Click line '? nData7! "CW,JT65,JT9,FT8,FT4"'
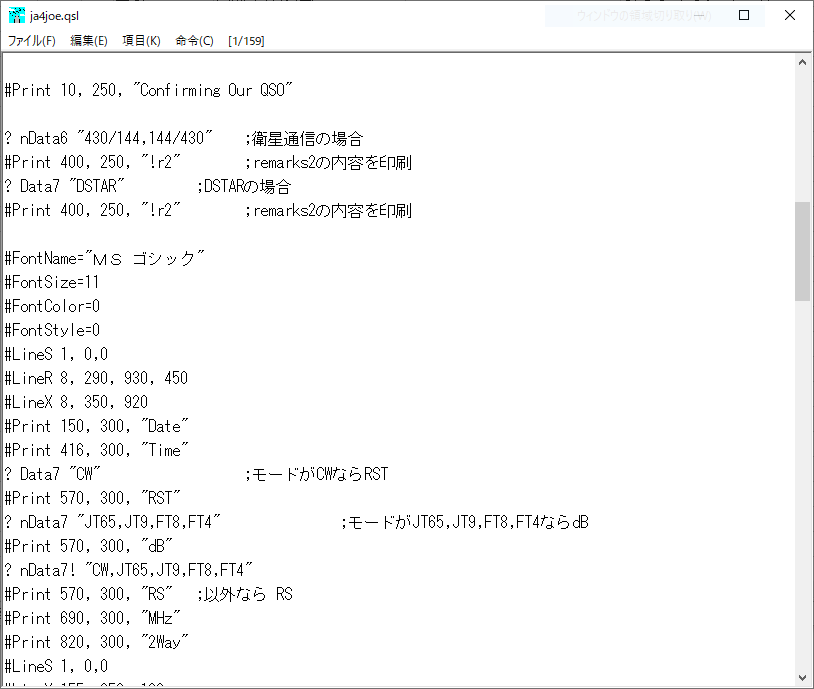 tap(128, 570)
